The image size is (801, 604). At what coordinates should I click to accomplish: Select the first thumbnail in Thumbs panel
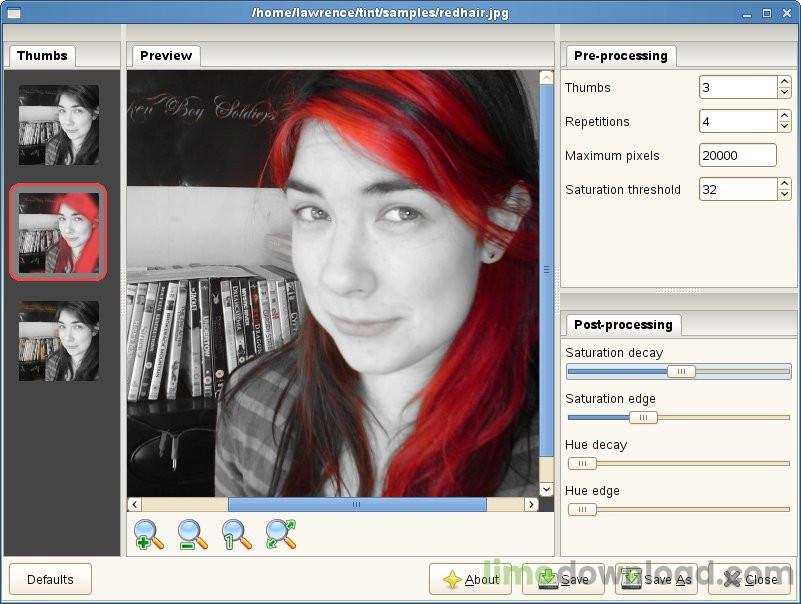pyautogui.click(x=59, y=125)
